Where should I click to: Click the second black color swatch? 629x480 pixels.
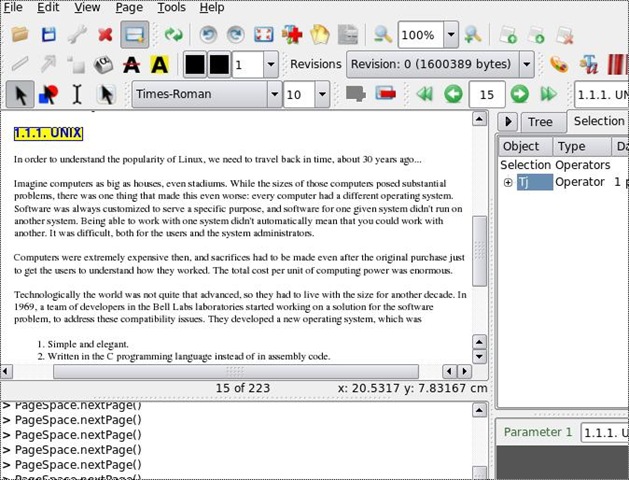(219, 64)
